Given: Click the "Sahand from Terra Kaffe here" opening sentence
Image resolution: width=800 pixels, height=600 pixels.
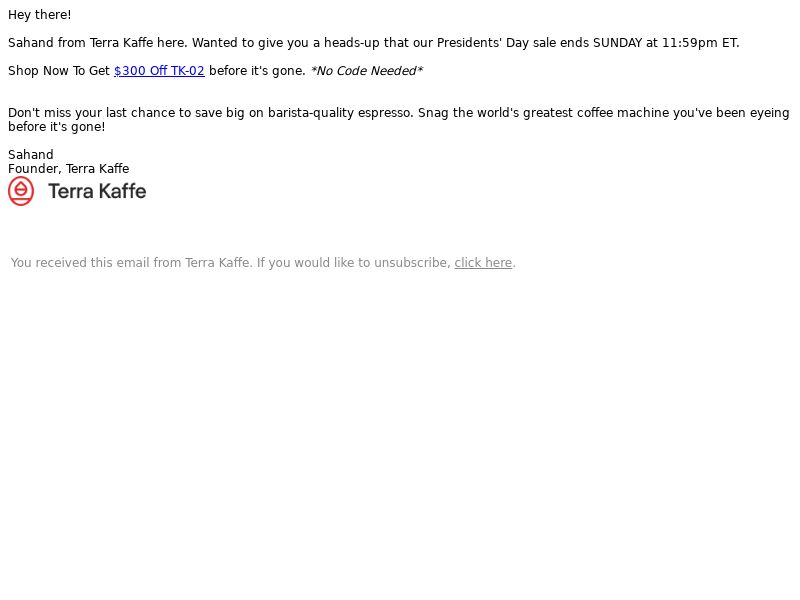Looking at the screenshot, I should (x=97, y=43).
